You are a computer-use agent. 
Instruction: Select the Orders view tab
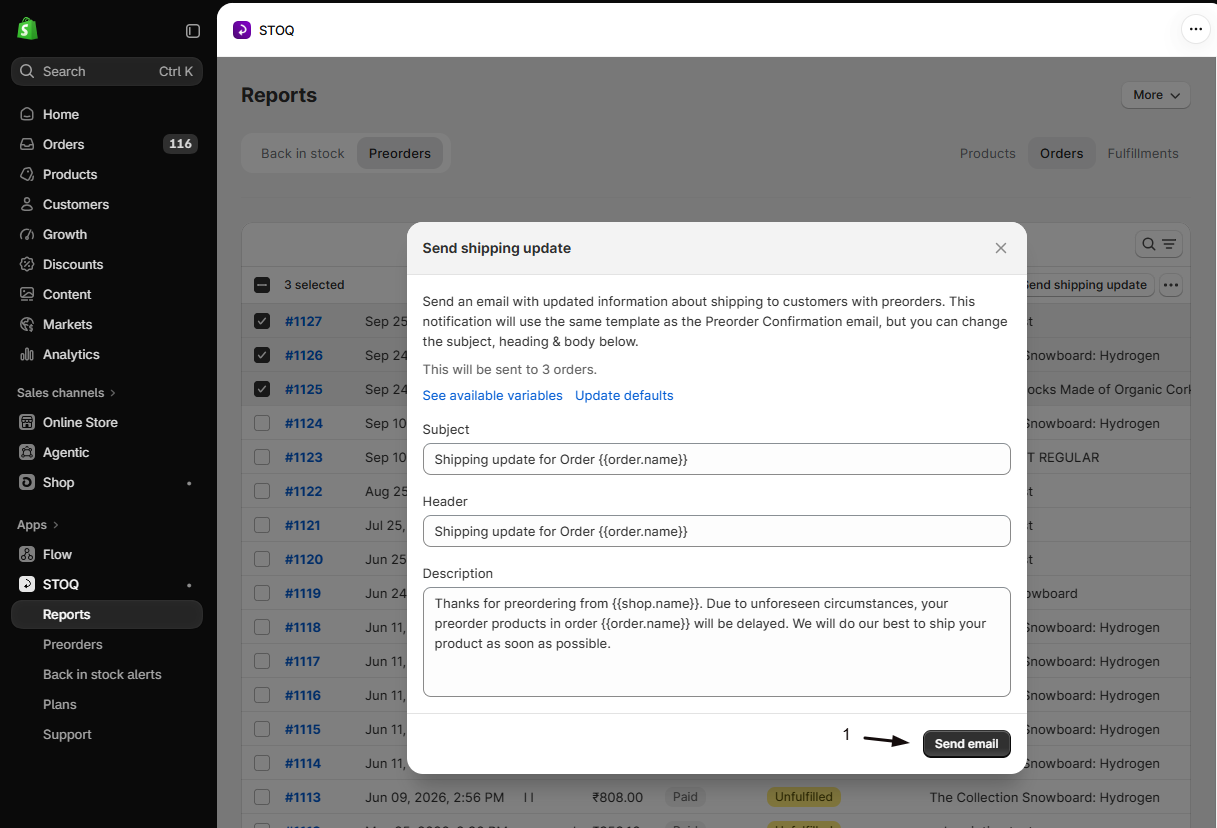(x=1062, y=153)
